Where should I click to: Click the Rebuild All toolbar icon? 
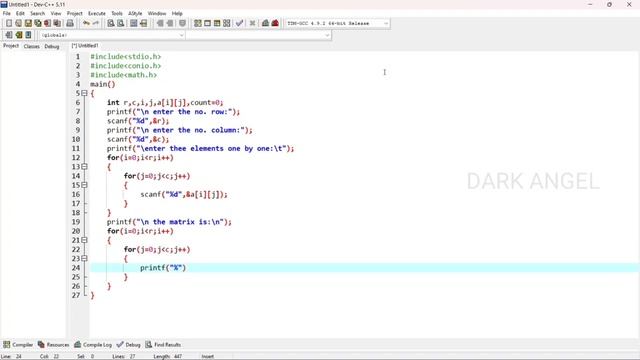click(x=227, y=23)
